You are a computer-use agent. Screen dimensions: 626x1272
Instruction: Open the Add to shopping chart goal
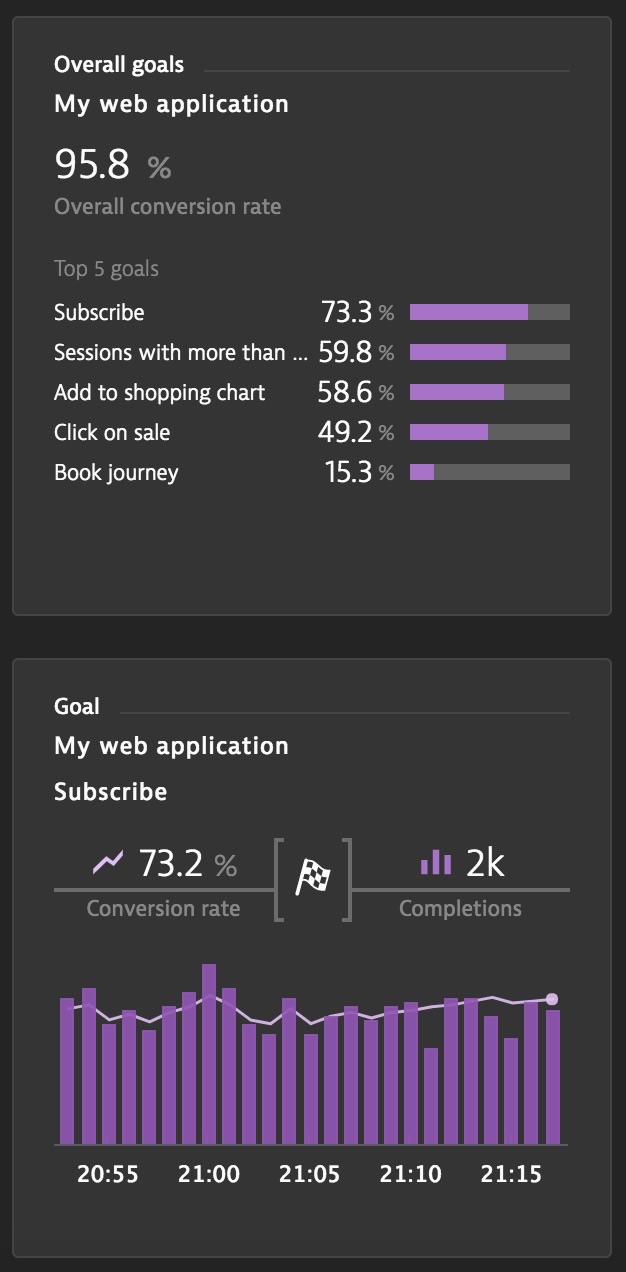pyautogui.click(x=312, y=392)
